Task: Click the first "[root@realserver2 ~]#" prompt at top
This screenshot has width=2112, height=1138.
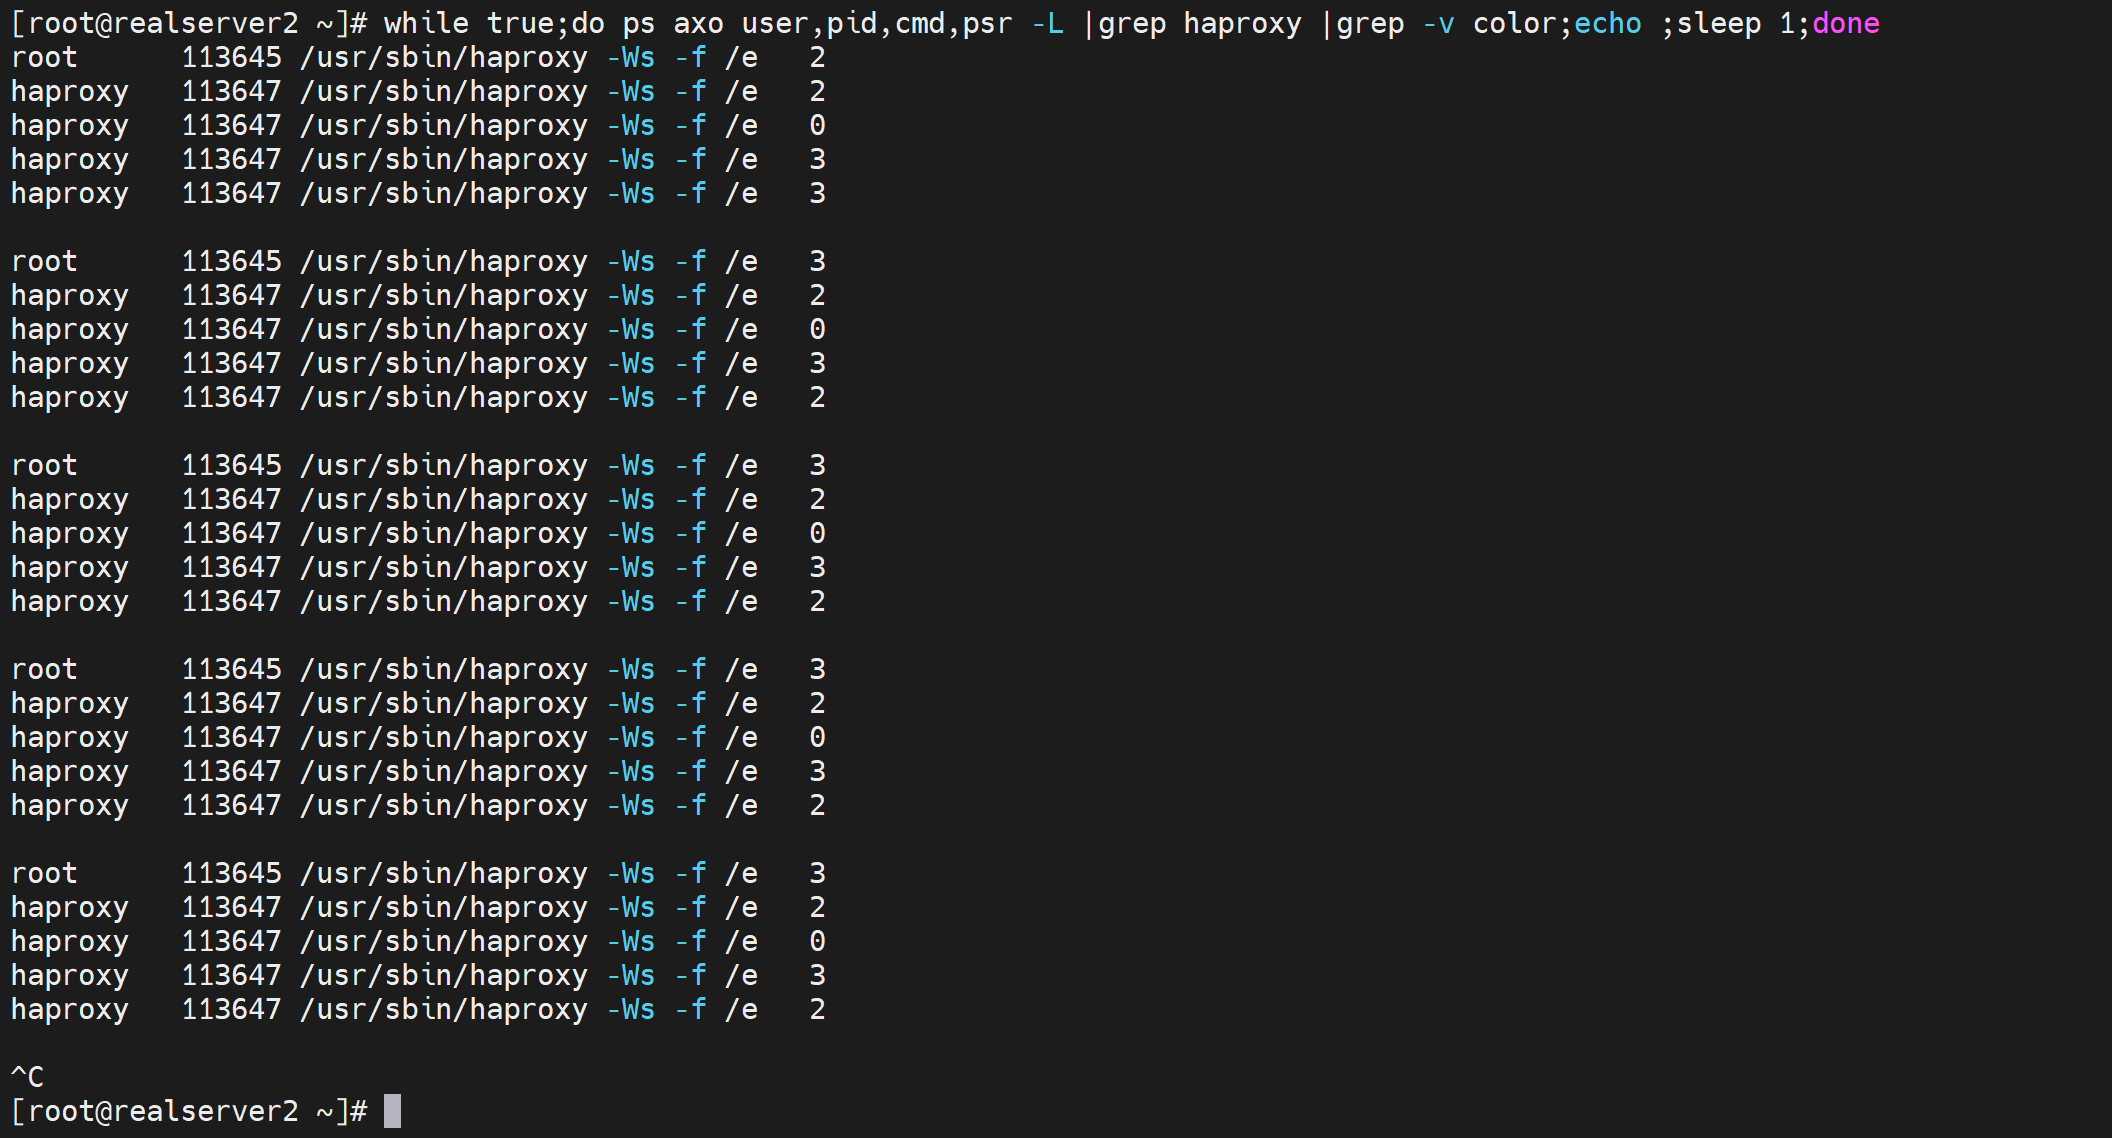Action: (x=189, y=23)
